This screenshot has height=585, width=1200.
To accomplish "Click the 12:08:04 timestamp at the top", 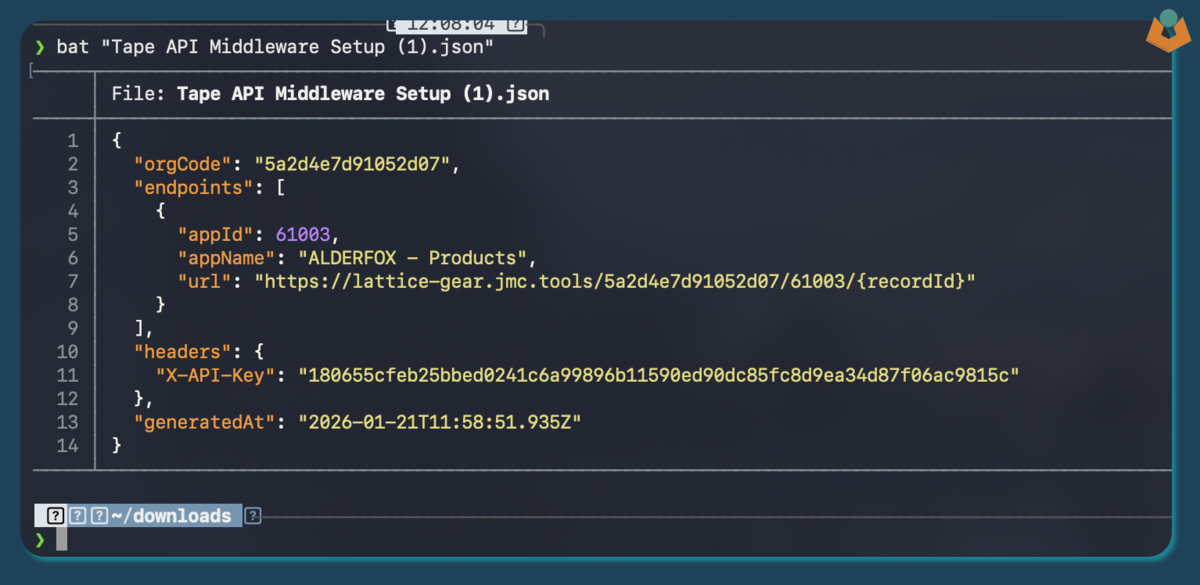I will pos(451,24).
